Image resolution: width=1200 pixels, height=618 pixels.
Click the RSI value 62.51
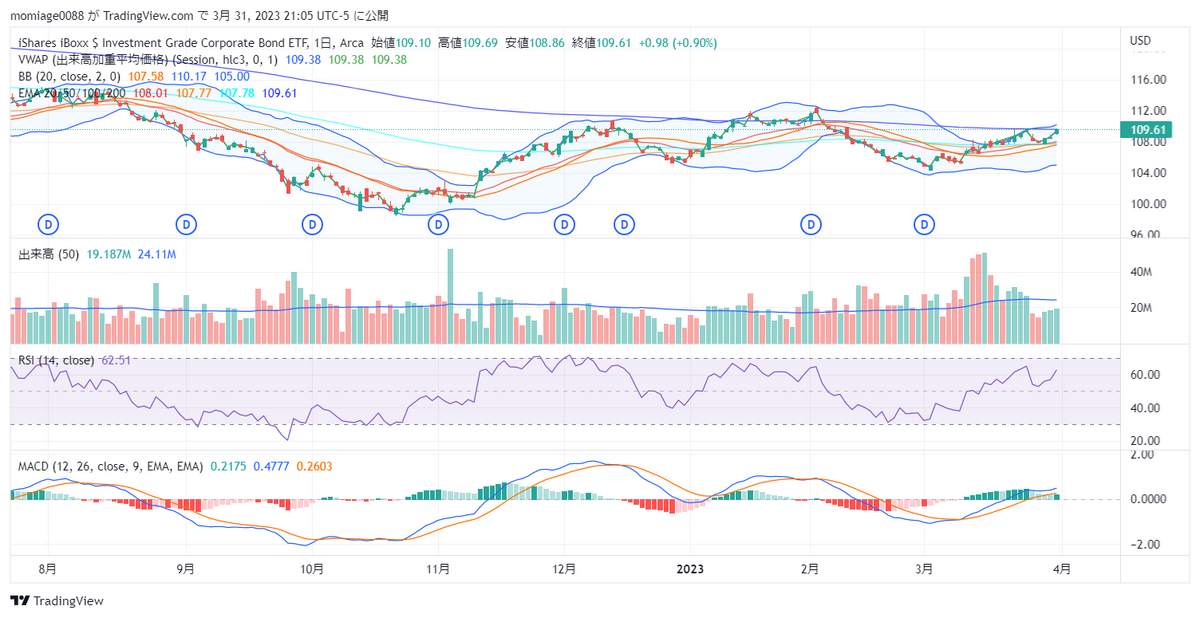point(116,360)
